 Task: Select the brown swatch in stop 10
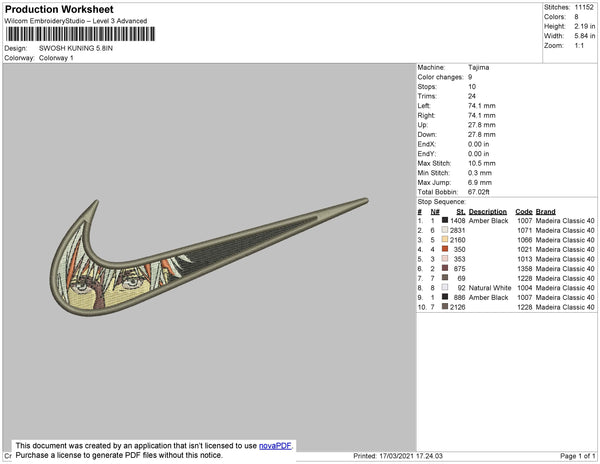446,306
